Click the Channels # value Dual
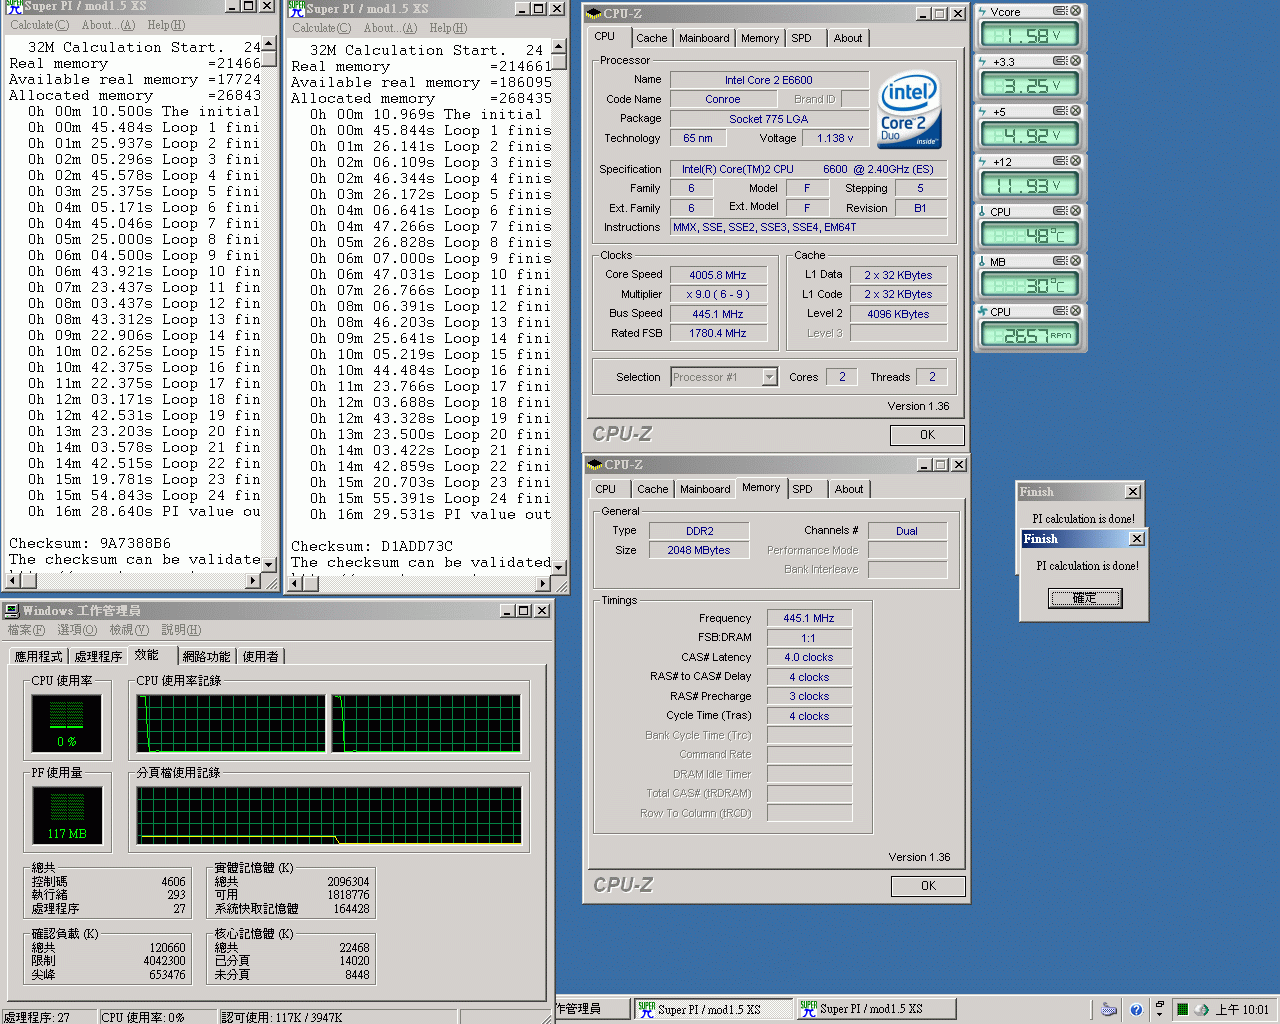The image size is (1280, 1024). 907,531
